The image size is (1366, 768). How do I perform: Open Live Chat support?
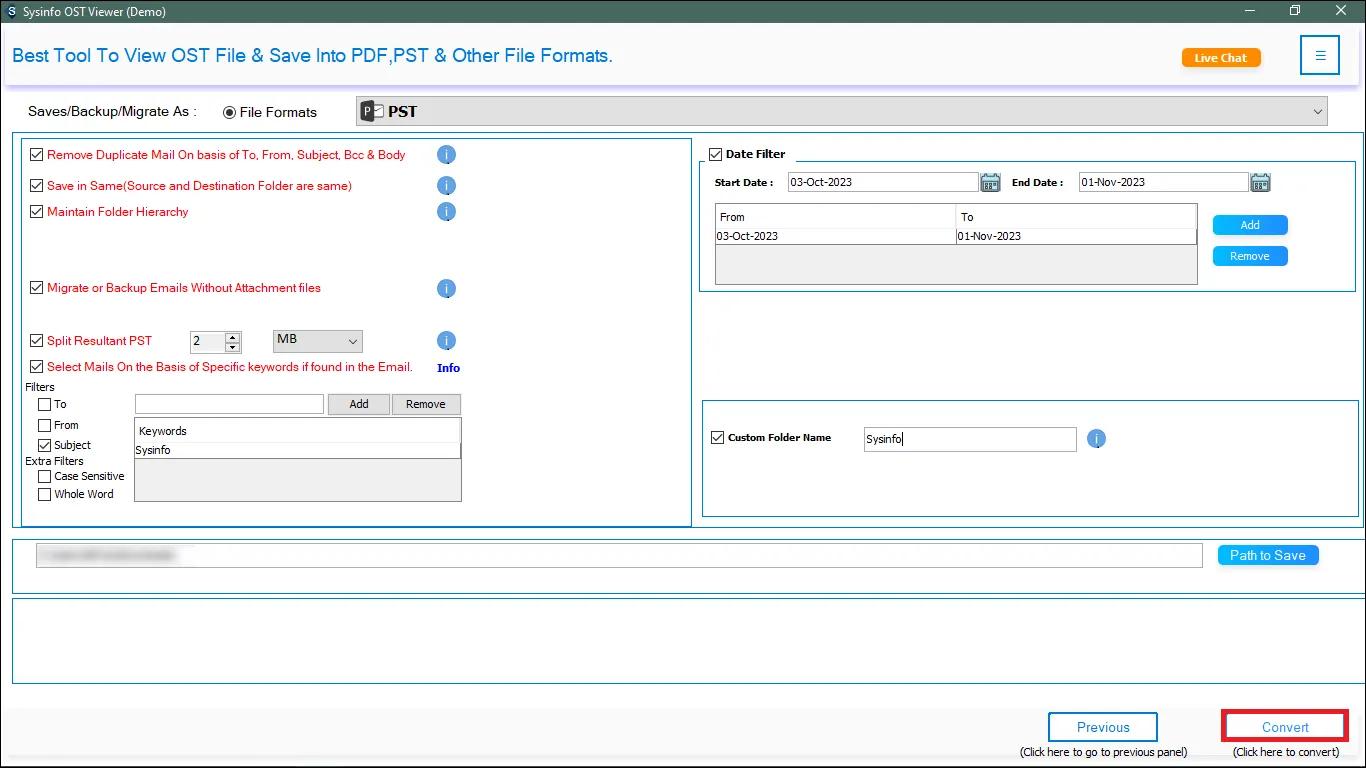pyautogui.click(x=1220, y=58)
